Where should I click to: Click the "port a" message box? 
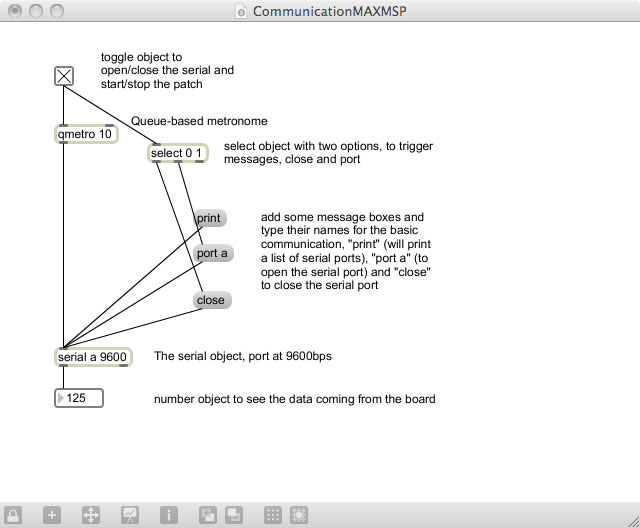pyautogui.click(x=212, y=254)
